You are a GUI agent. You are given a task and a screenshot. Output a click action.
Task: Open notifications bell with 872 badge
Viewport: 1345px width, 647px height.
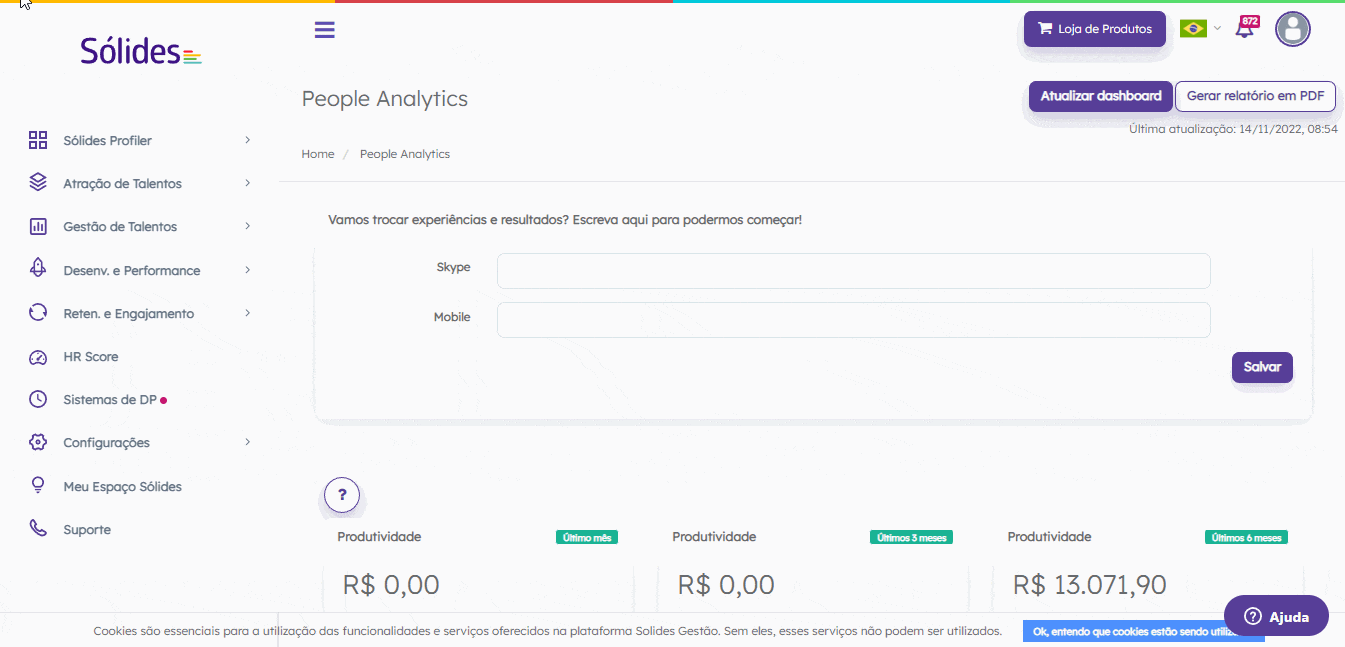coord(1246,27)
